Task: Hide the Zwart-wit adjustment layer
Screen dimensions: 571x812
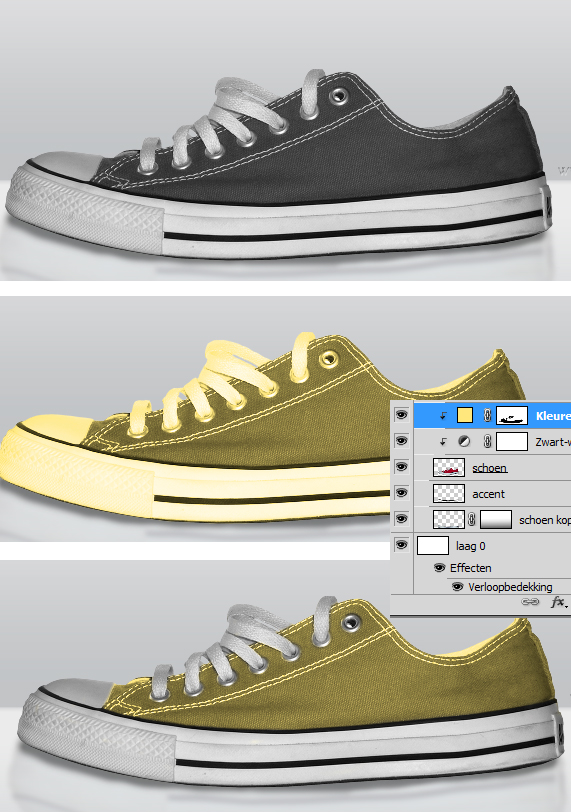Action: tap(401, 441)
